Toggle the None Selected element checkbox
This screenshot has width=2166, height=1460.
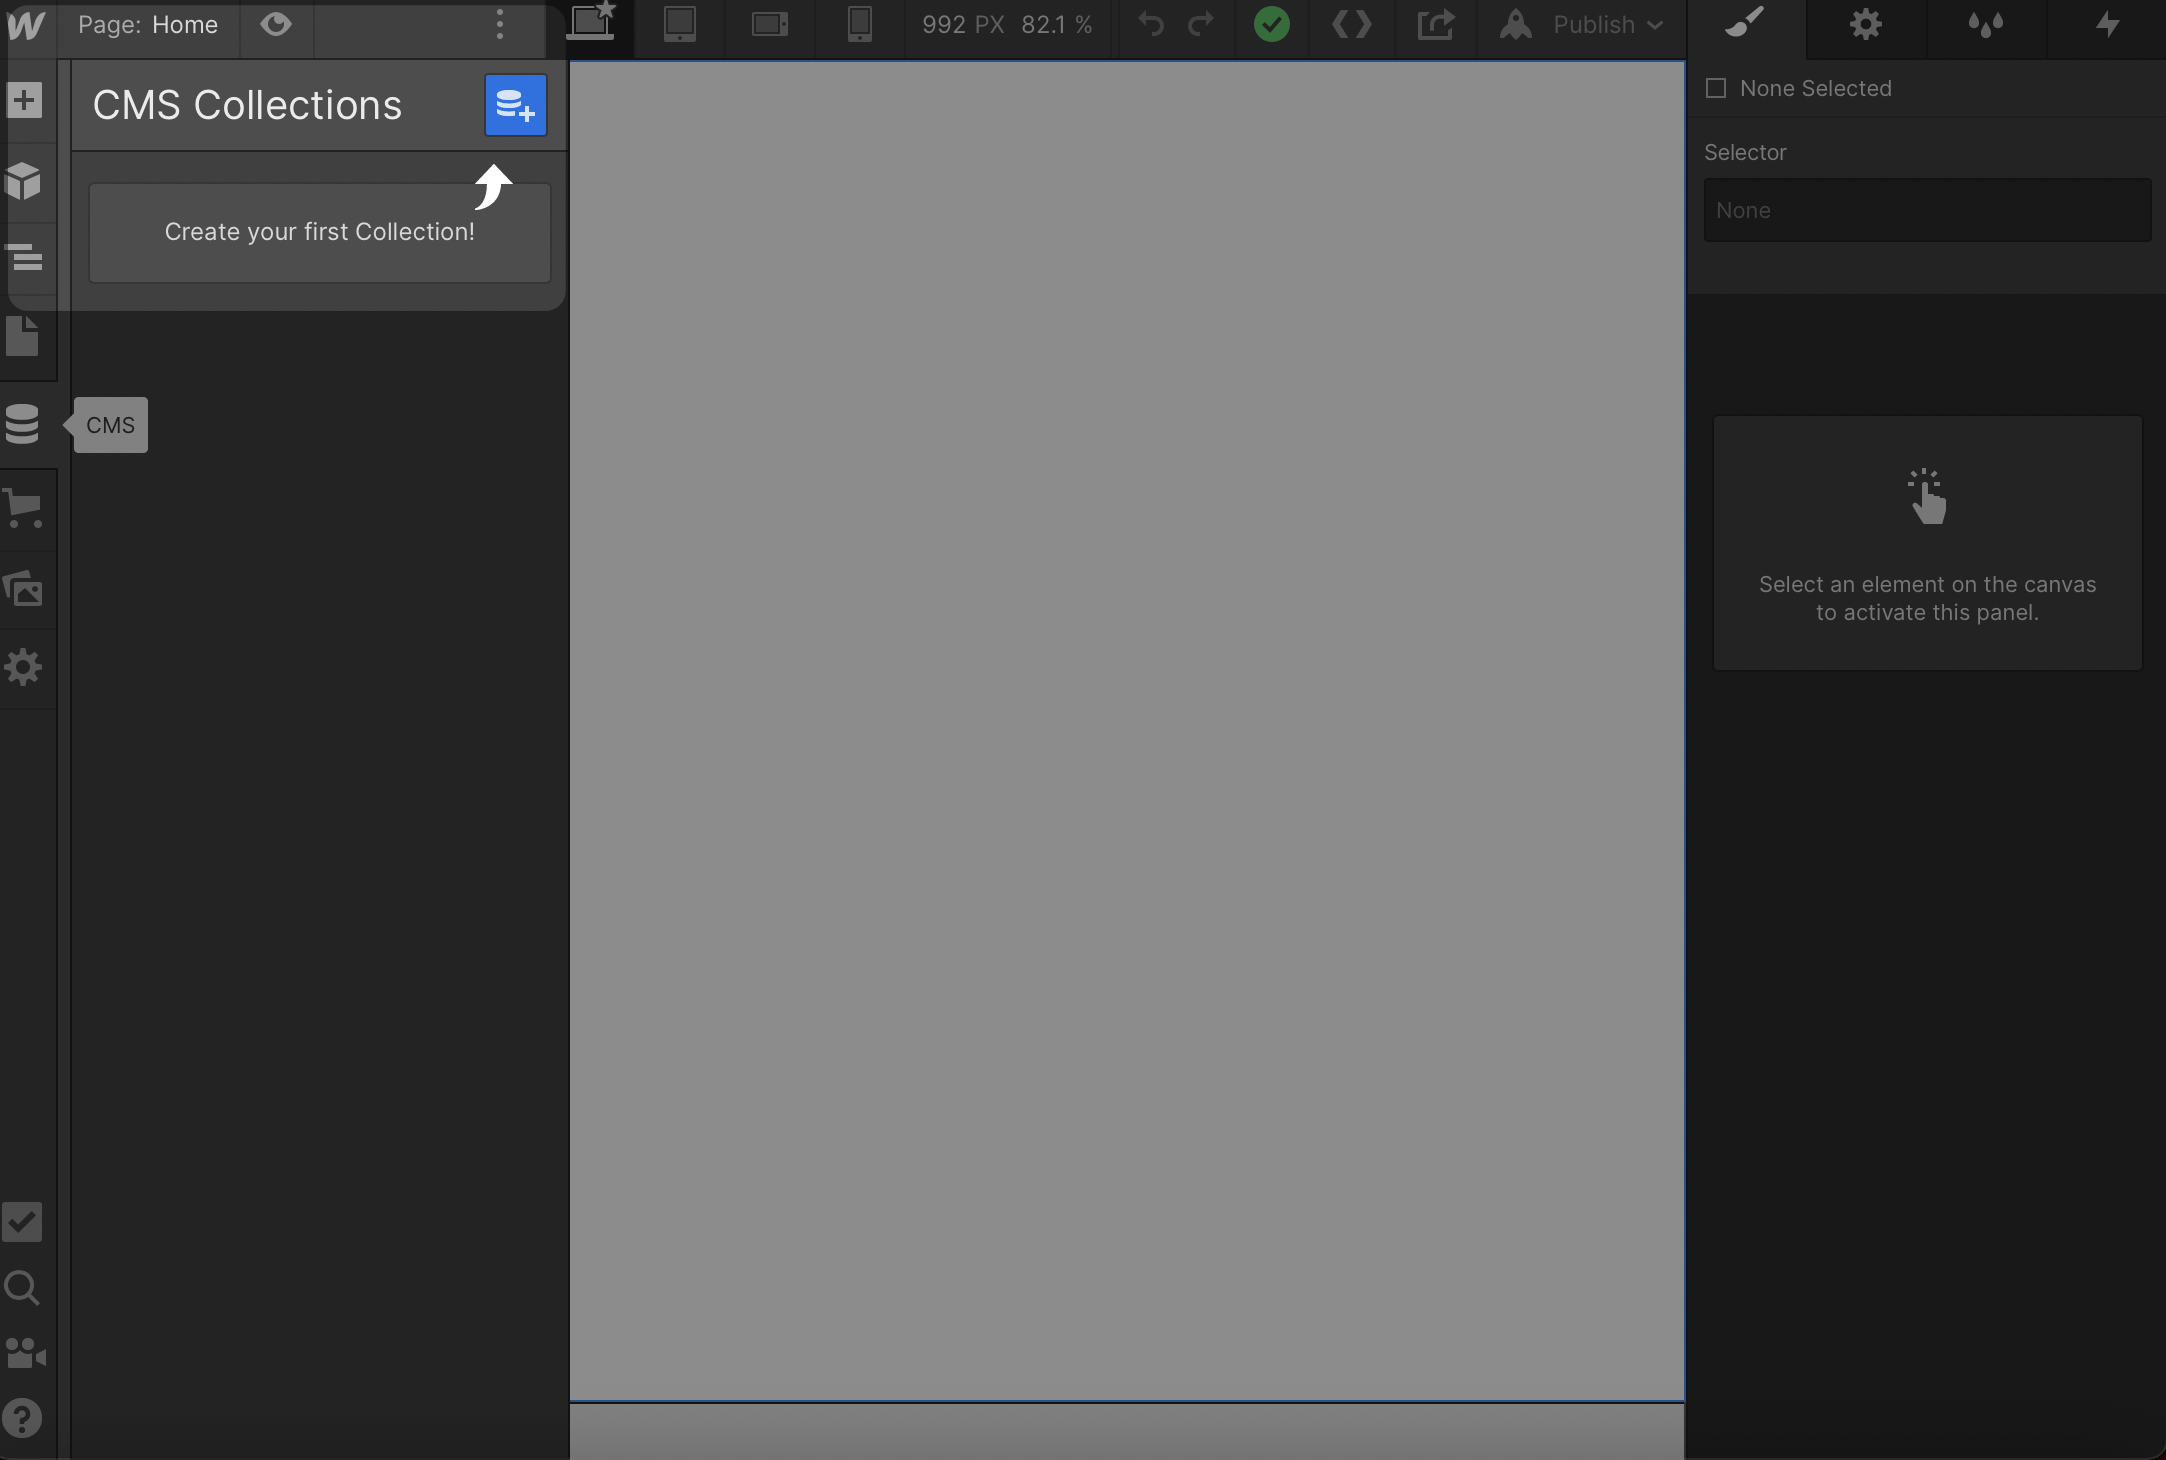tap(1716, 88)
